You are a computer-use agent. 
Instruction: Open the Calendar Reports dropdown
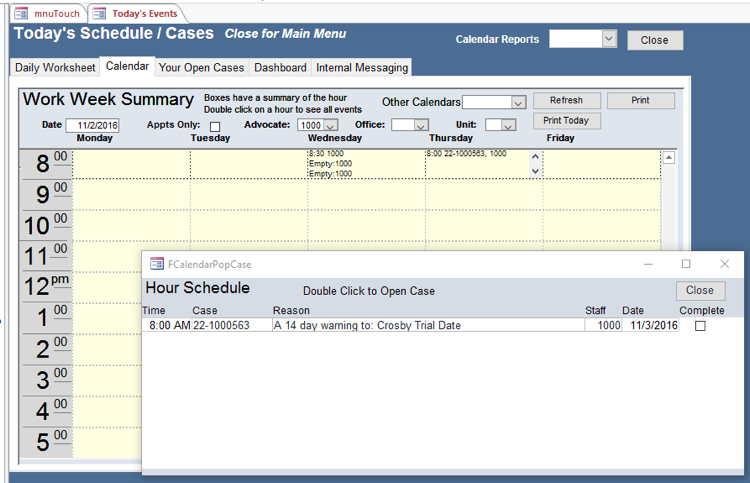(609, 39)
